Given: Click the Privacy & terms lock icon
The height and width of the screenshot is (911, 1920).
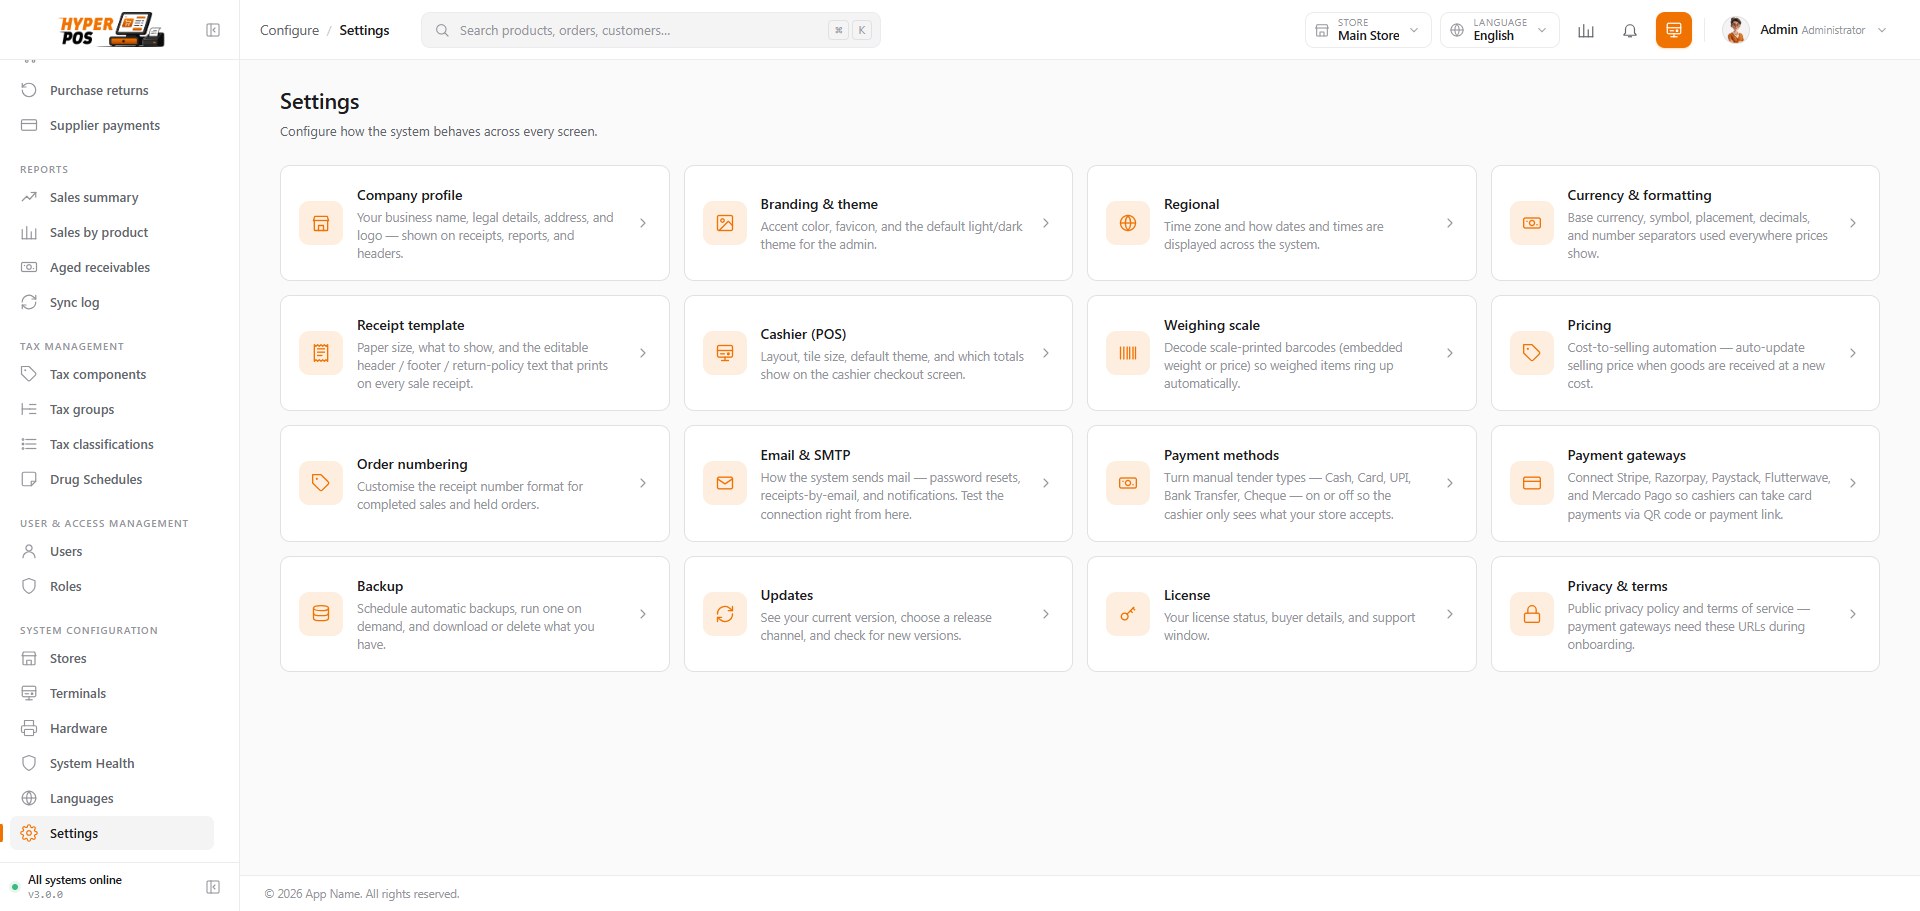Looking at the screenshot, I should point(1532,614).
